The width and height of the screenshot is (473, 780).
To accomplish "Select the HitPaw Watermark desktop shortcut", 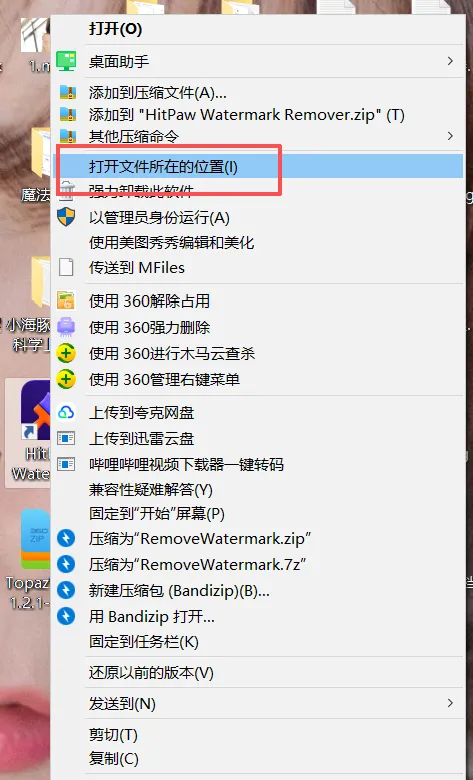I will 28,432.
